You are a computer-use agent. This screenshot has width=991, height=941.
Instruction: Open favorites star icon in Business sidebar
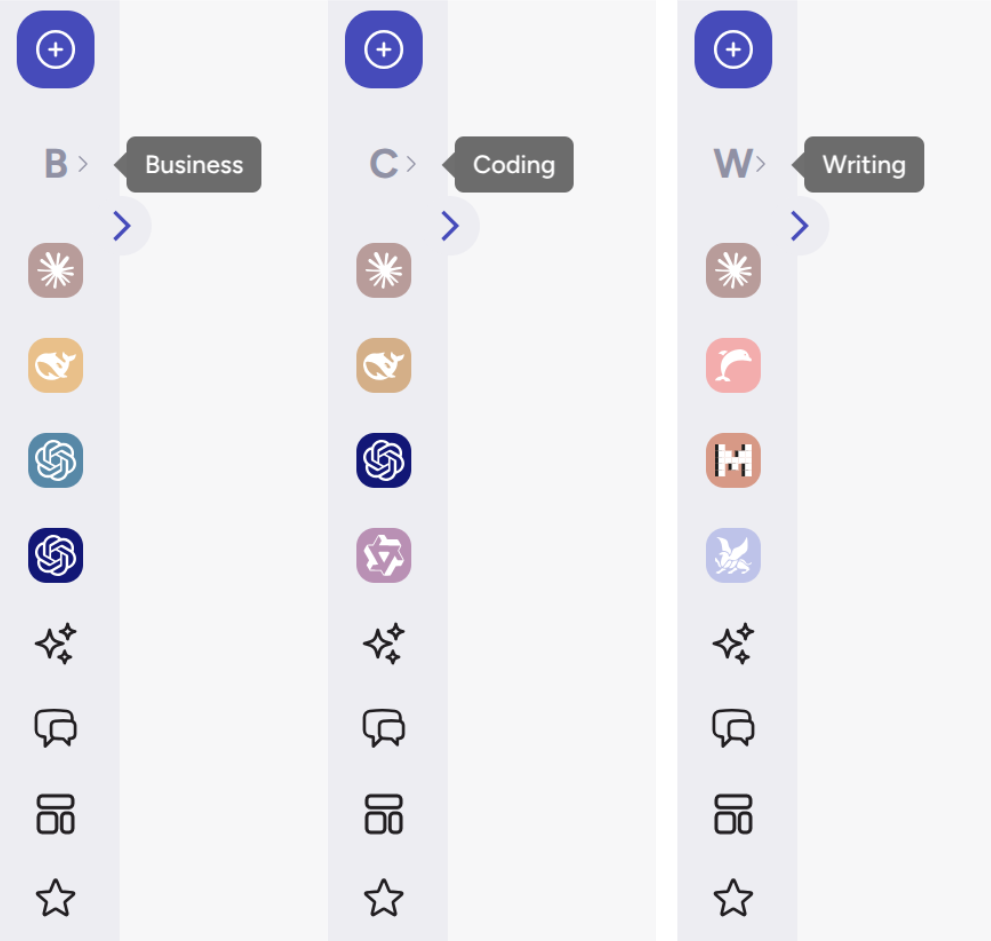[x=56, y=897]
